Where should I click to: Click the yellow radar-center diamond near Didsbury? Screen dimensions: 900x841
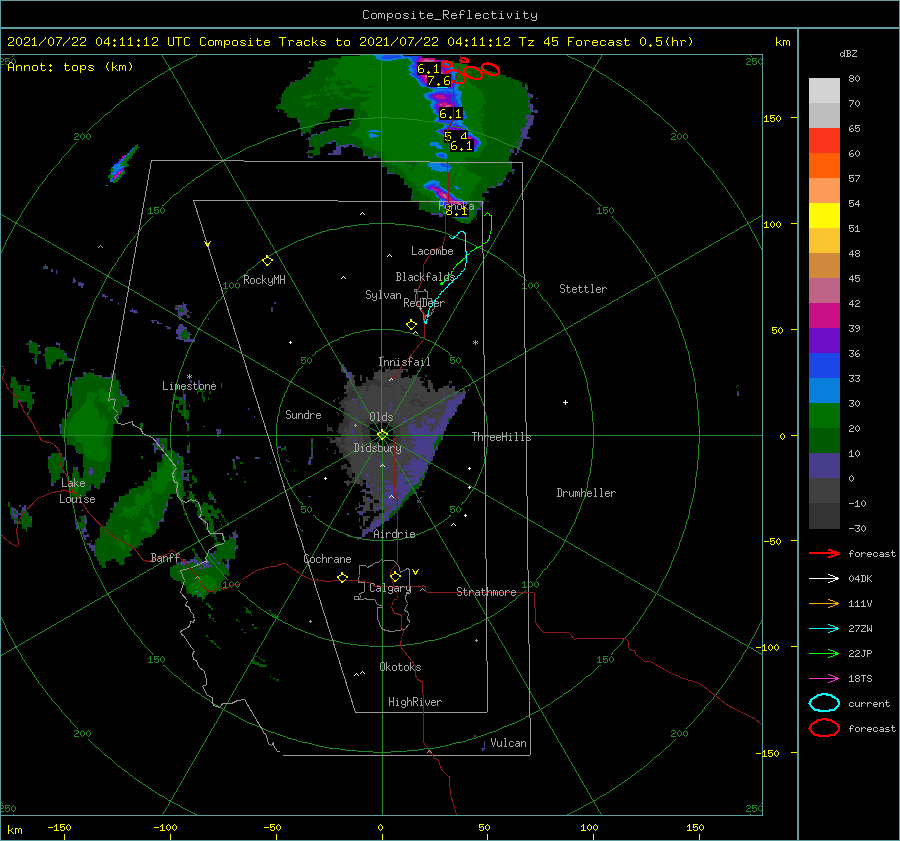pyautogui.click(x=382, y=435)
